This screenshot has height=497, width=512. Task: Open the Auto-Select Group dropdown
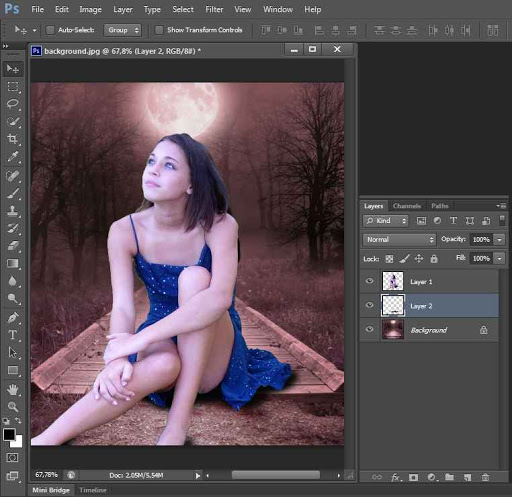(123, 30)
